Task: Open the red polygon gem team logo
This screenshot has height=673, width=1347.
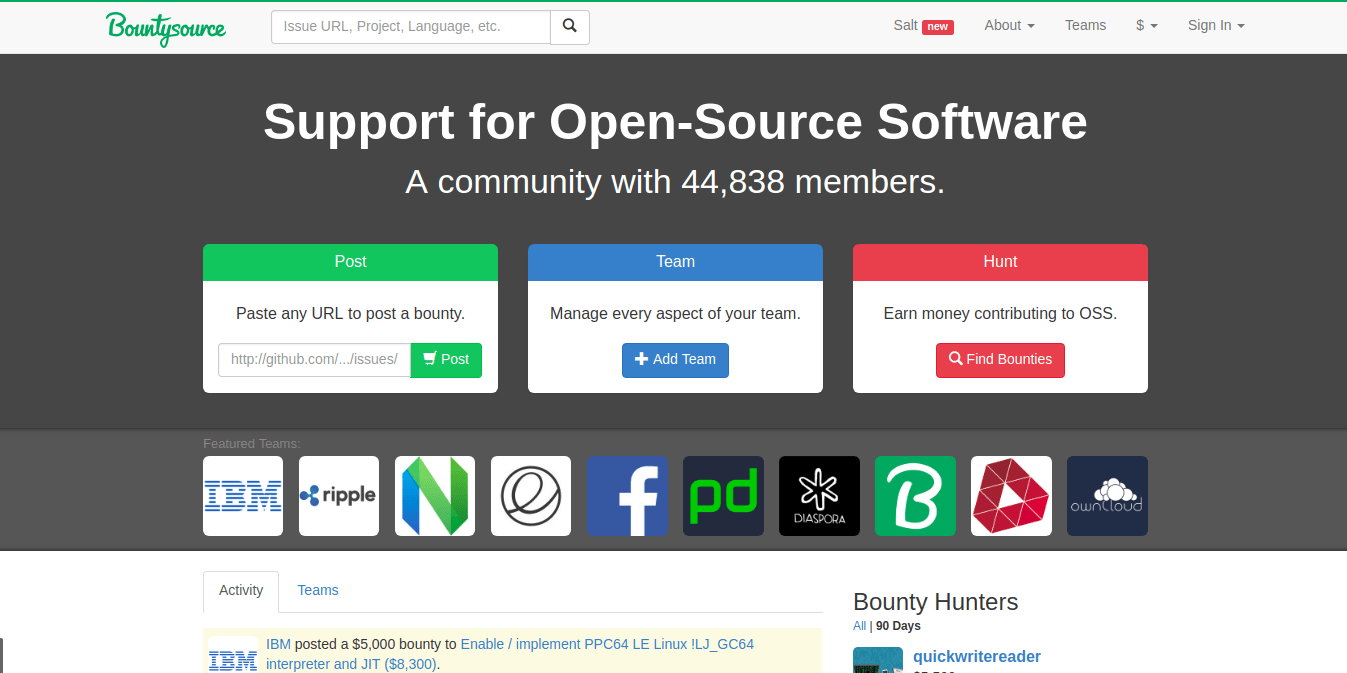Action: [x=1011, y=496]
